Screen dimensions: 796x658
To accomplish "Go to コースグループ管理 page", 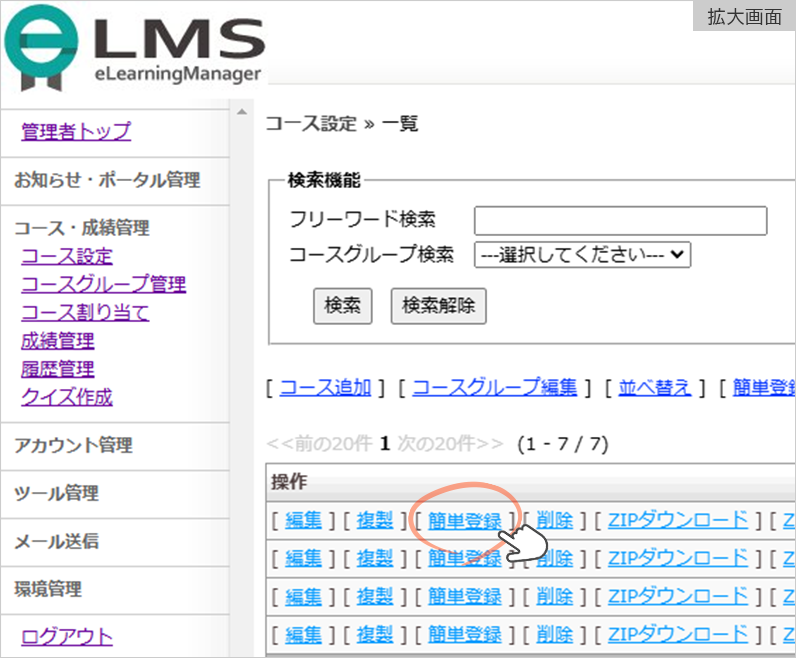I will click(x=104, y=284).
